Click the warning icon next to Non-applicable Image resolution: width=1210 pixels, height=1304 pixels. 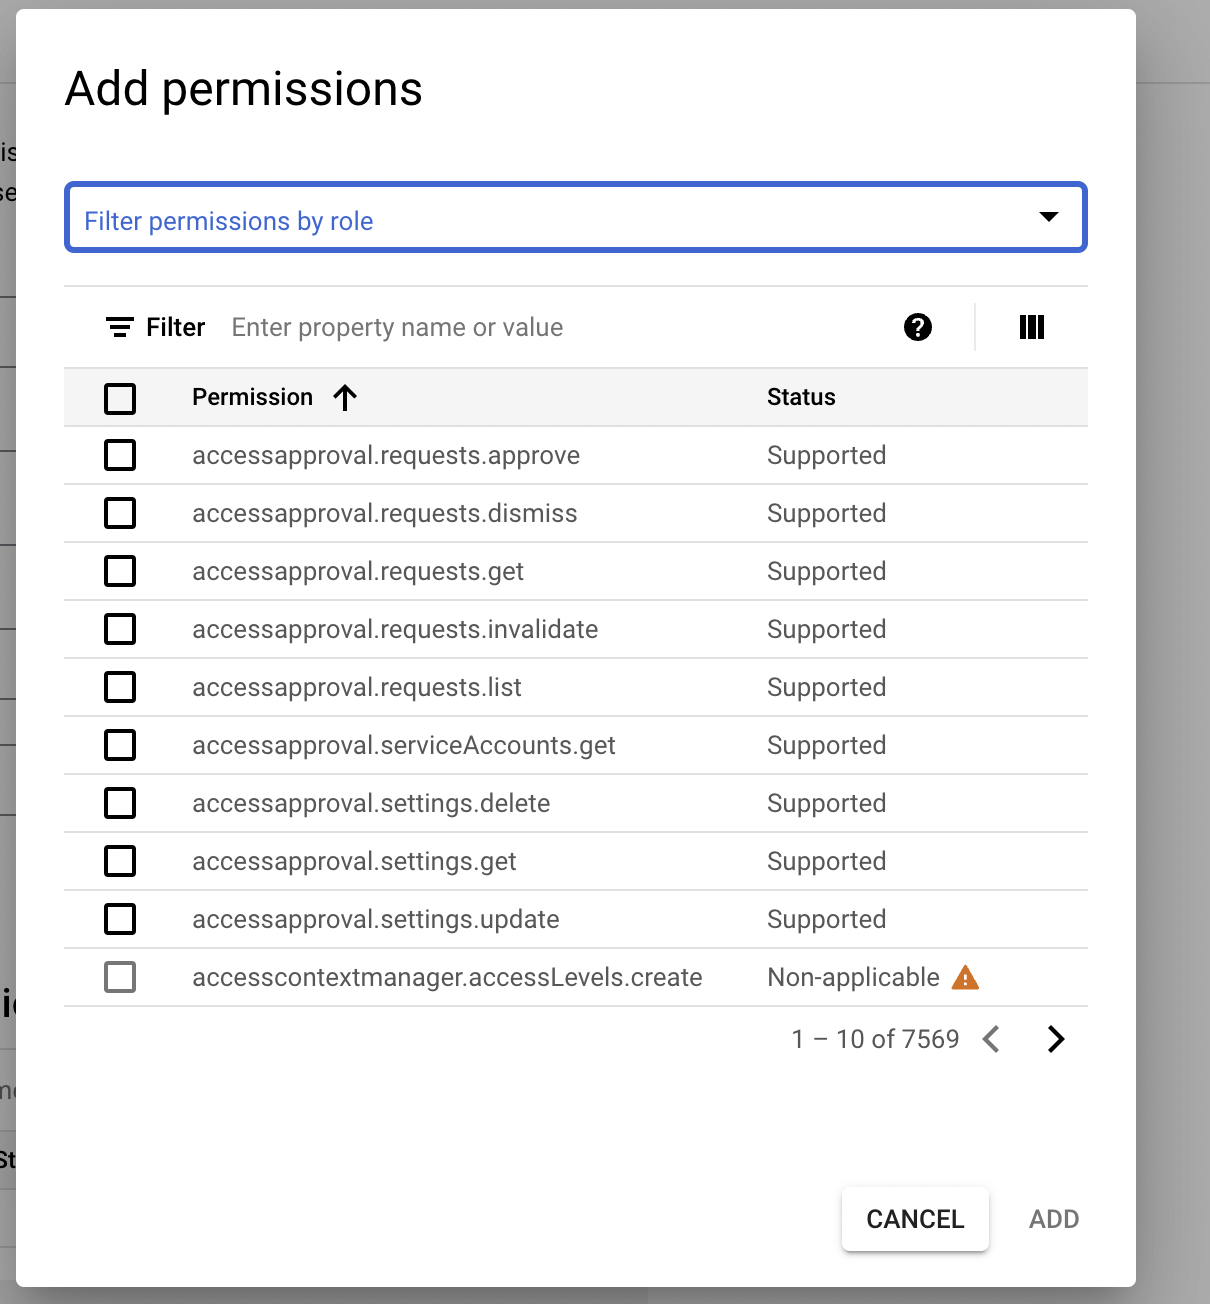tap(965, 977)
